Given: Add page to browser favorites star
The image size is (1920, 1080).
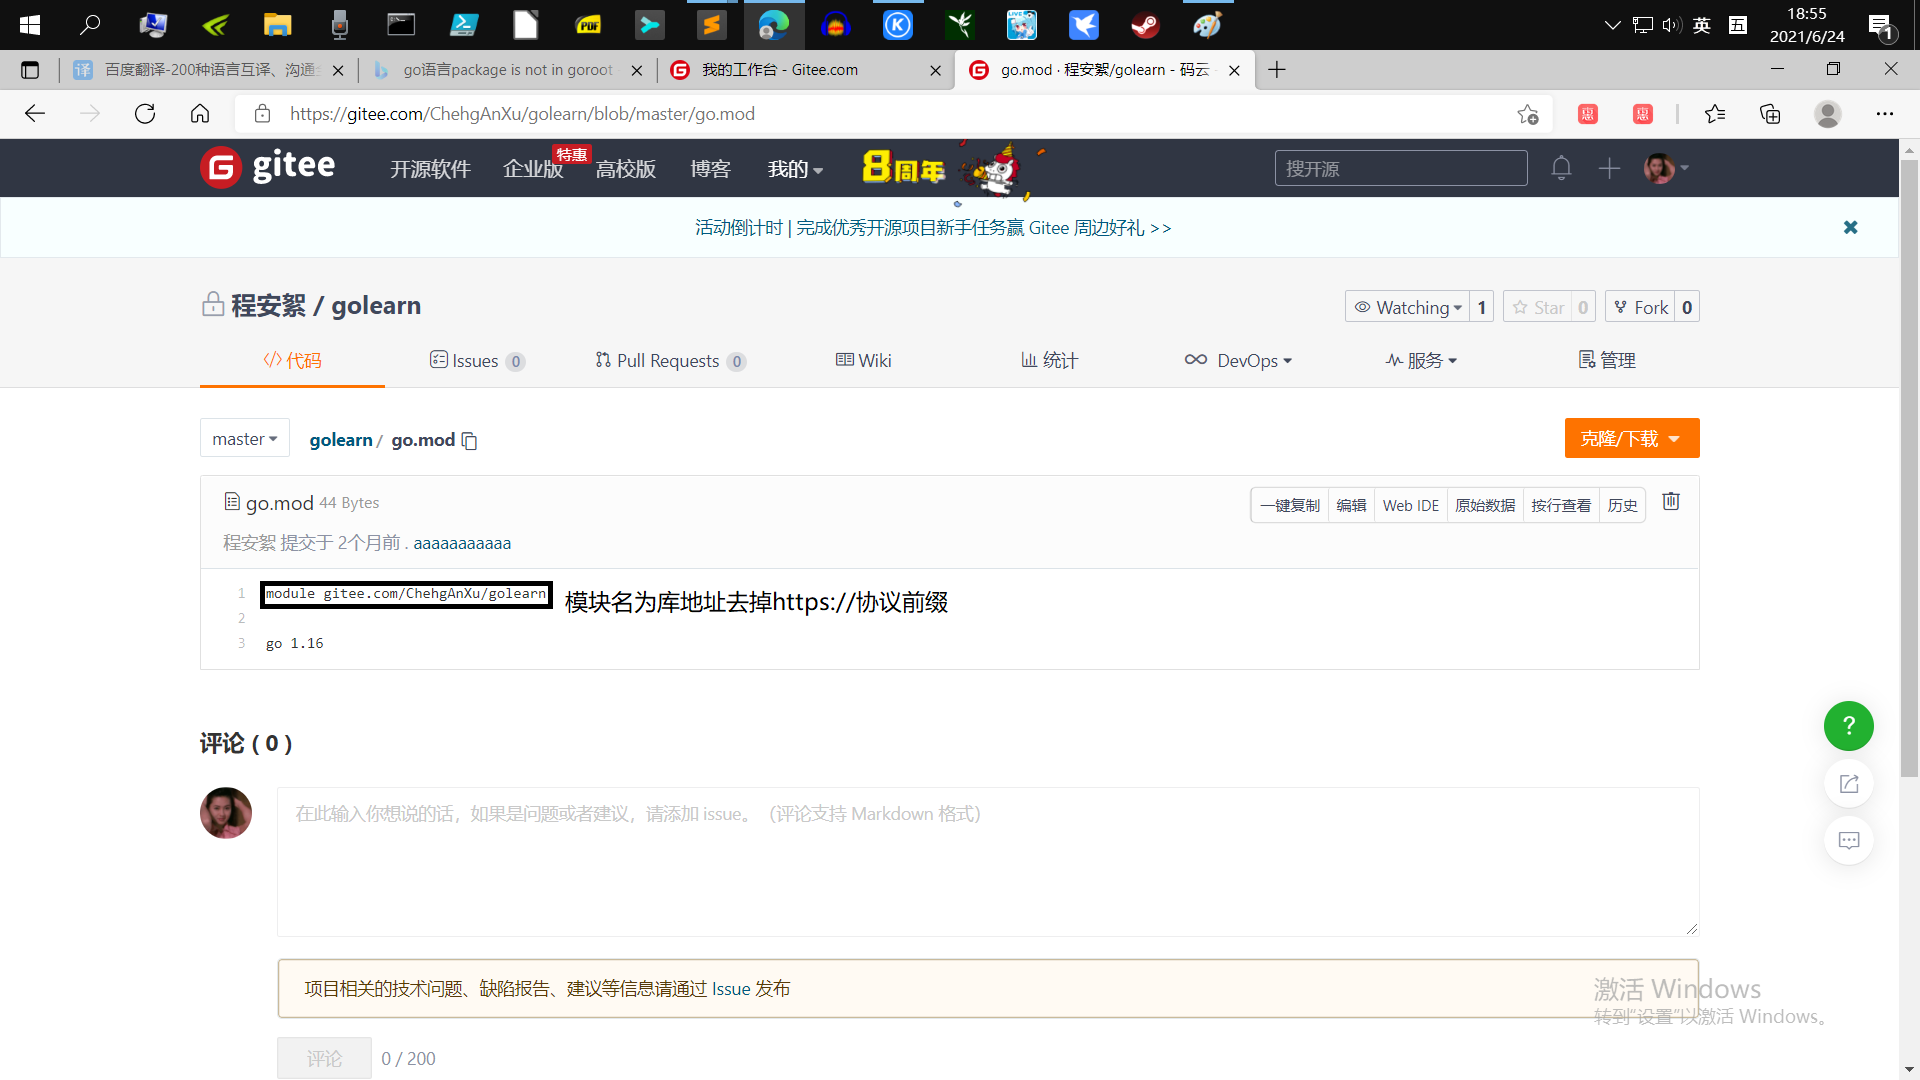Looking at the screenshot, I should [x=1527, y=114].
